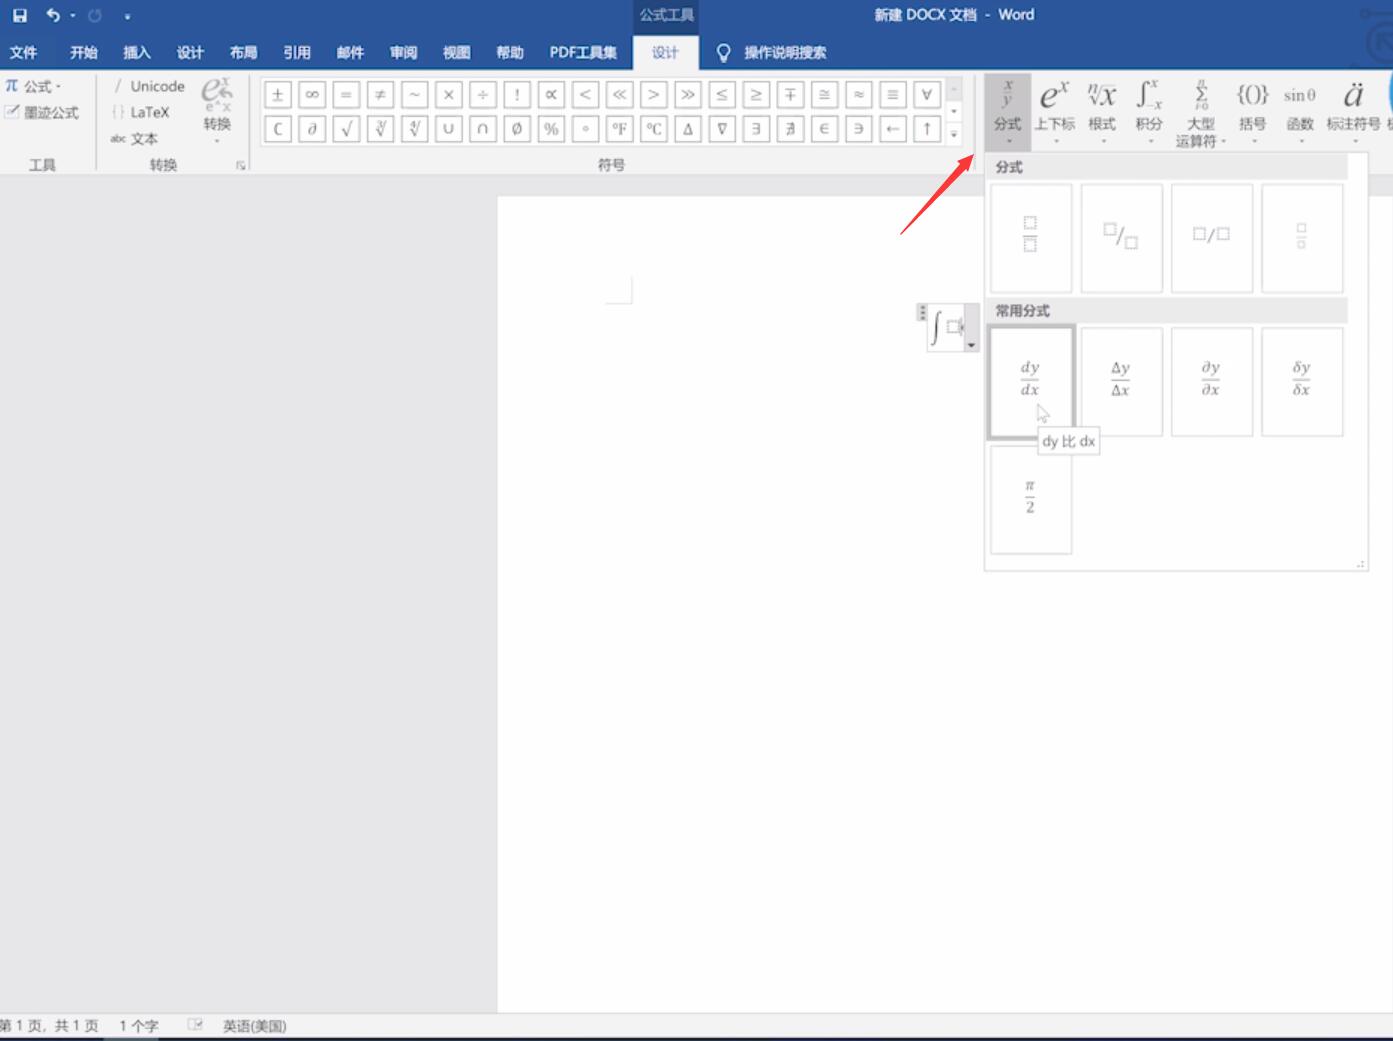Image resolution: width=1393 pixels, height=1041 pixels.
Task: Insert the empty set symbol
Action: point(517,129)
